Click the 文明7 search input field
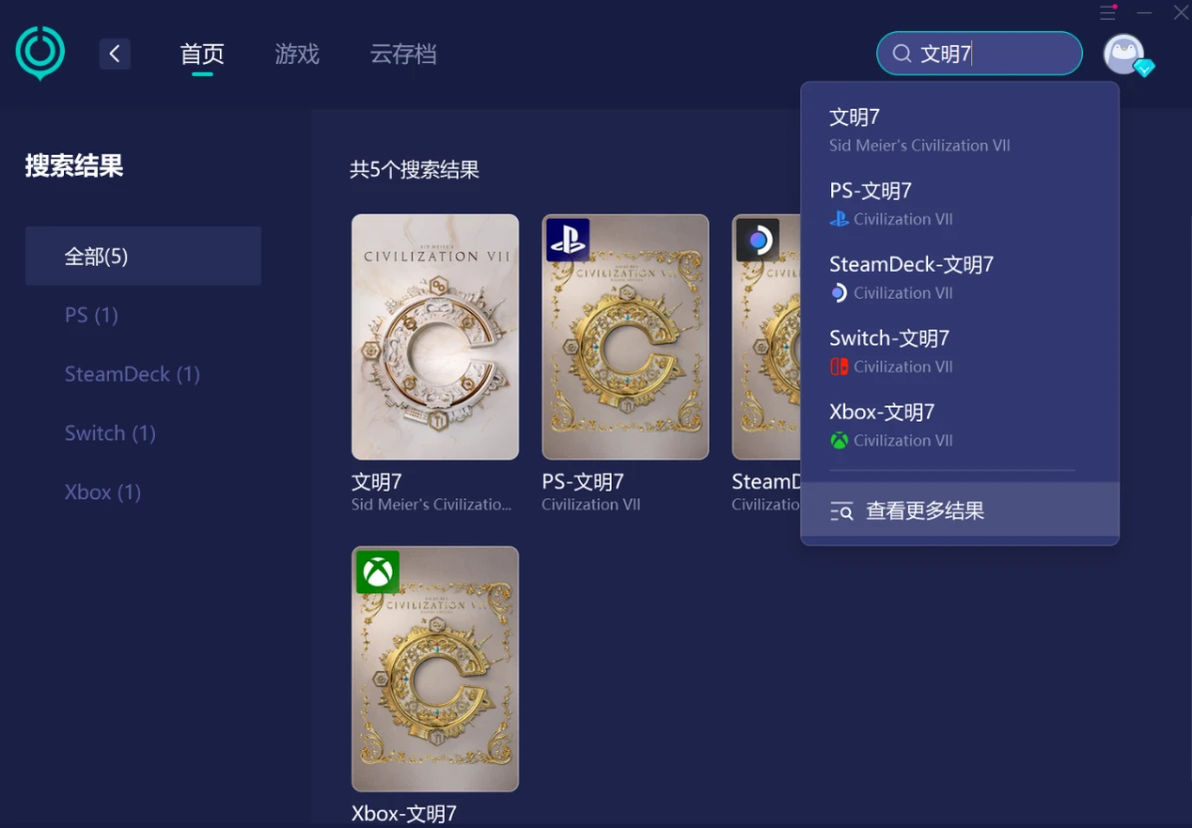 pos(979,53)
